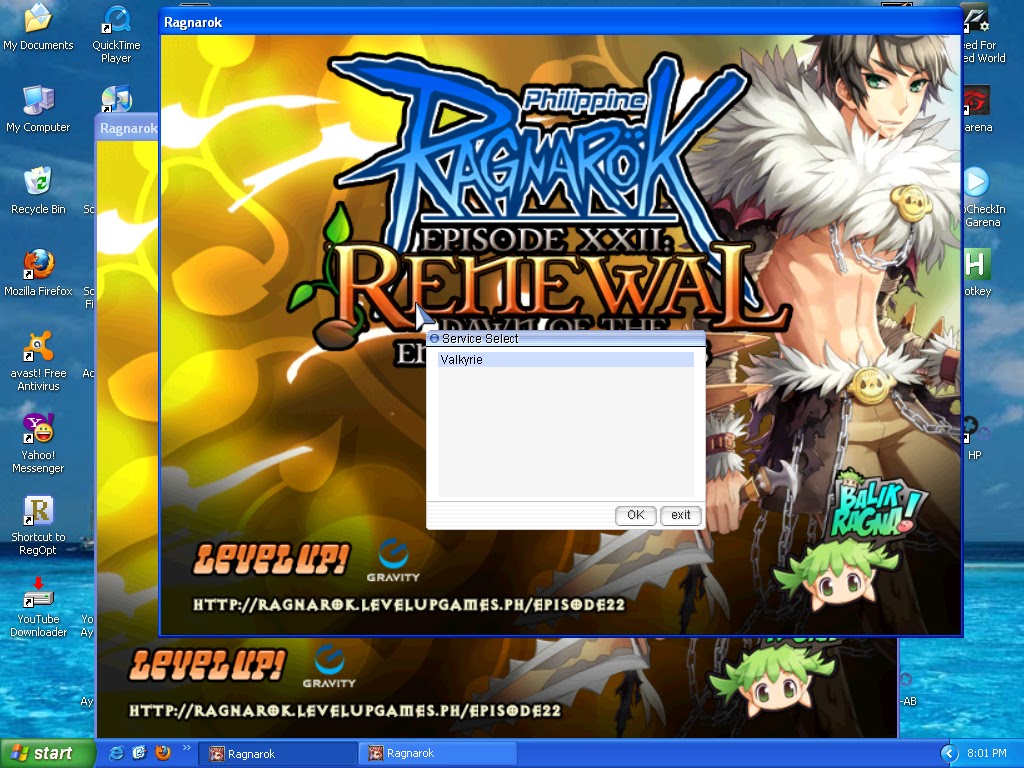Image resolution: width=1024 pixels, height=768 pixels.
Task: Switch to the first Ragnarok taskbar button
Action: point(278,754)
